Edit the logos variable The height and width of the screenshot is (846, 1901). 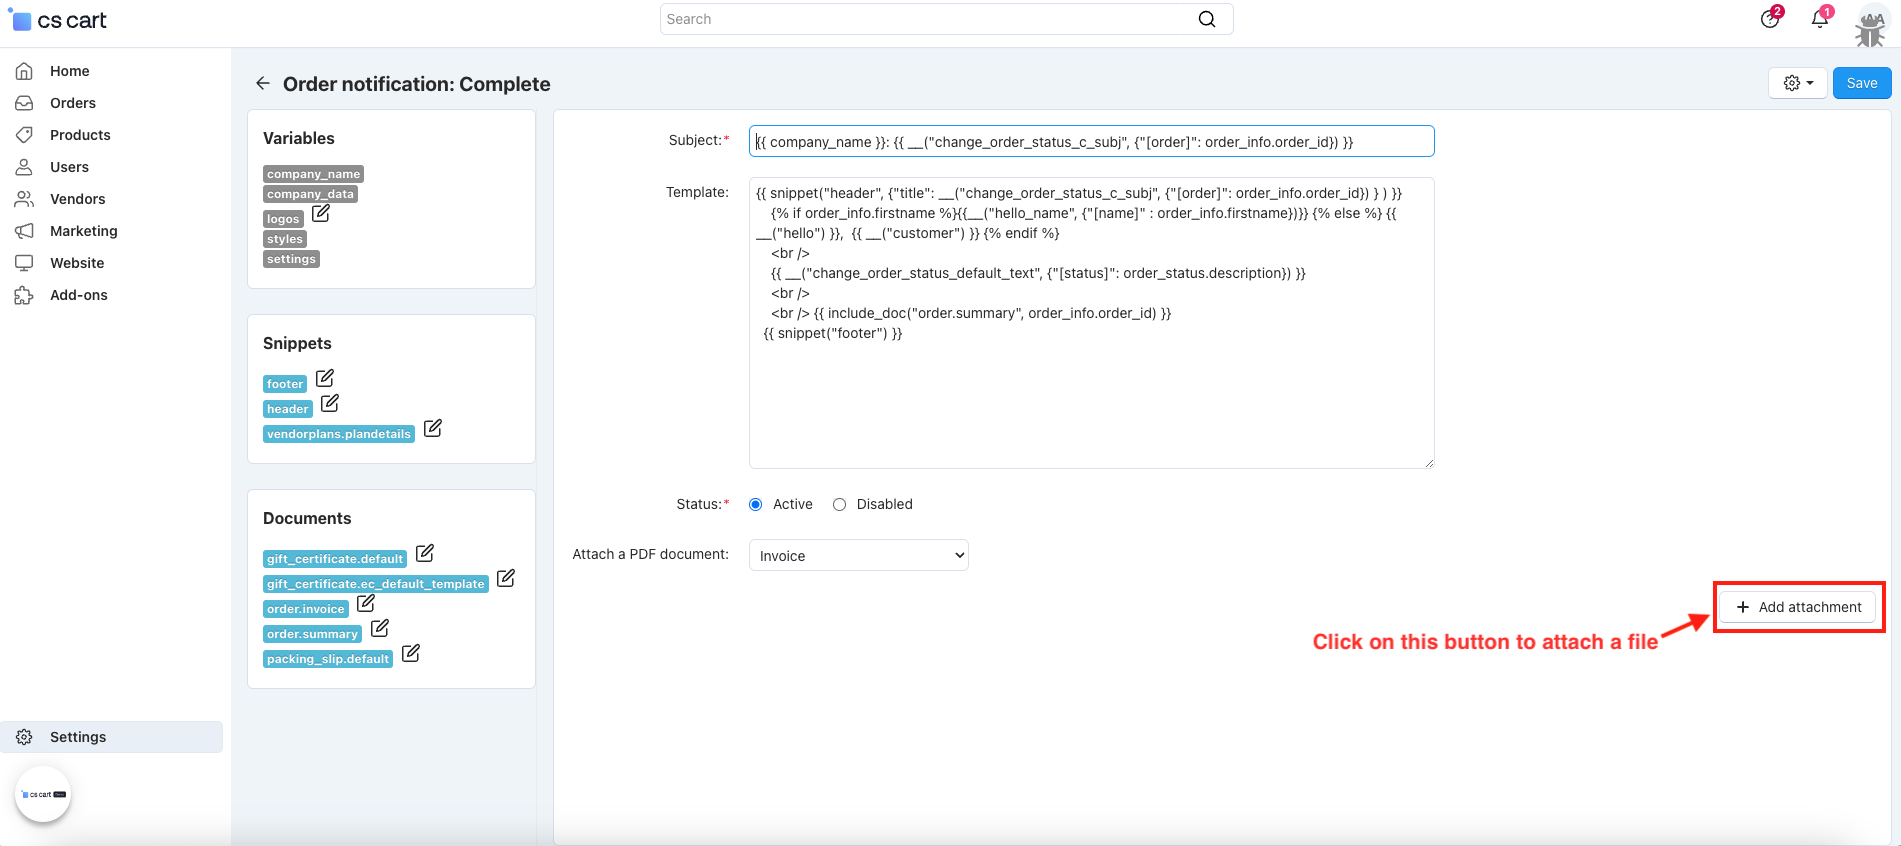[321, 213]
